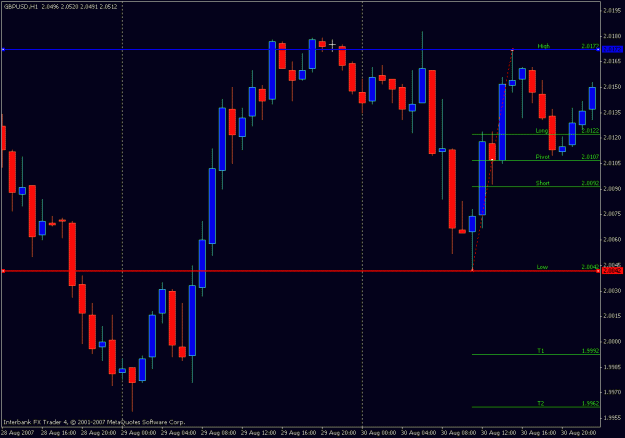
Task: Click the green 1.9992 value beside T1
Action: point(590,351)
